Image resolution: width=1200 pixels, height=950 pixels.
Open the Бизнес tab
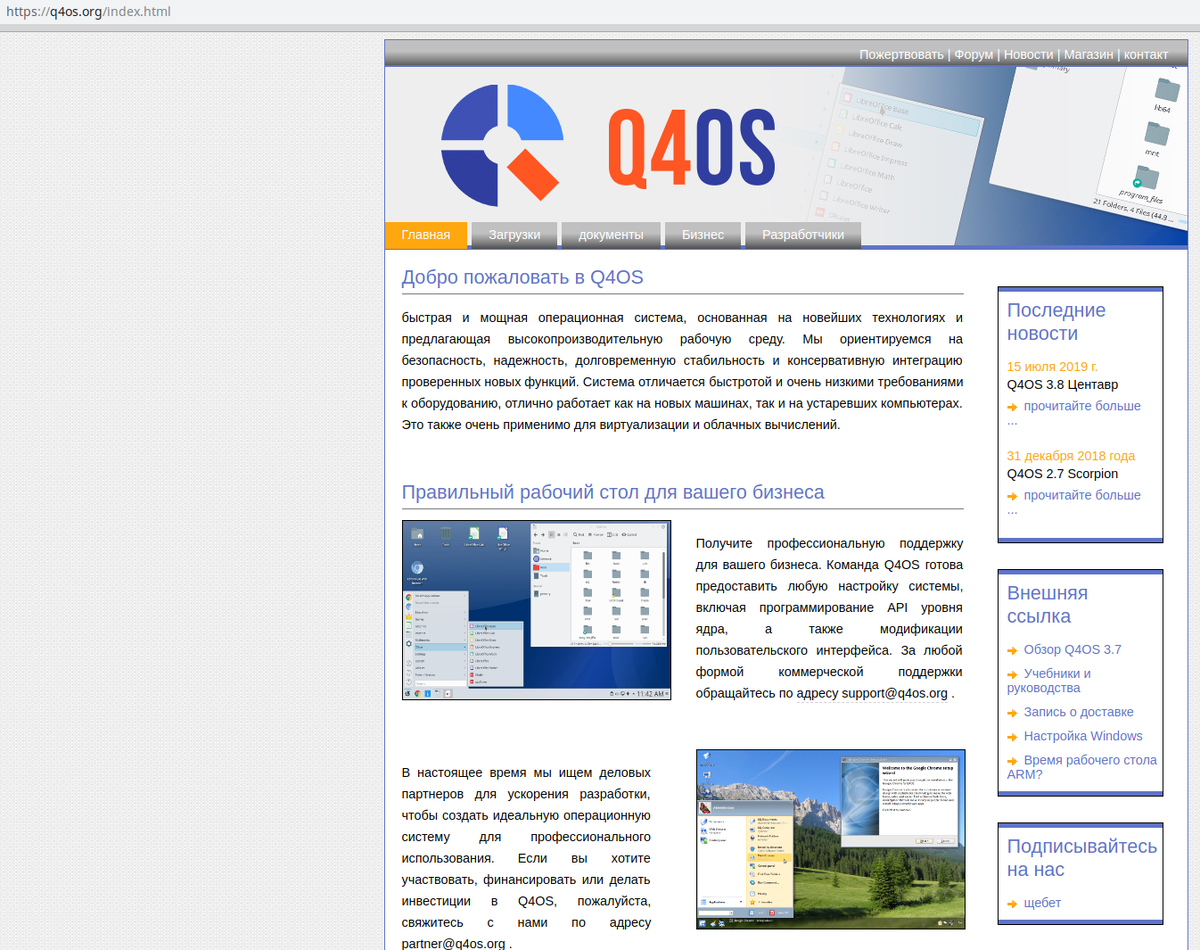coord(703,235)
